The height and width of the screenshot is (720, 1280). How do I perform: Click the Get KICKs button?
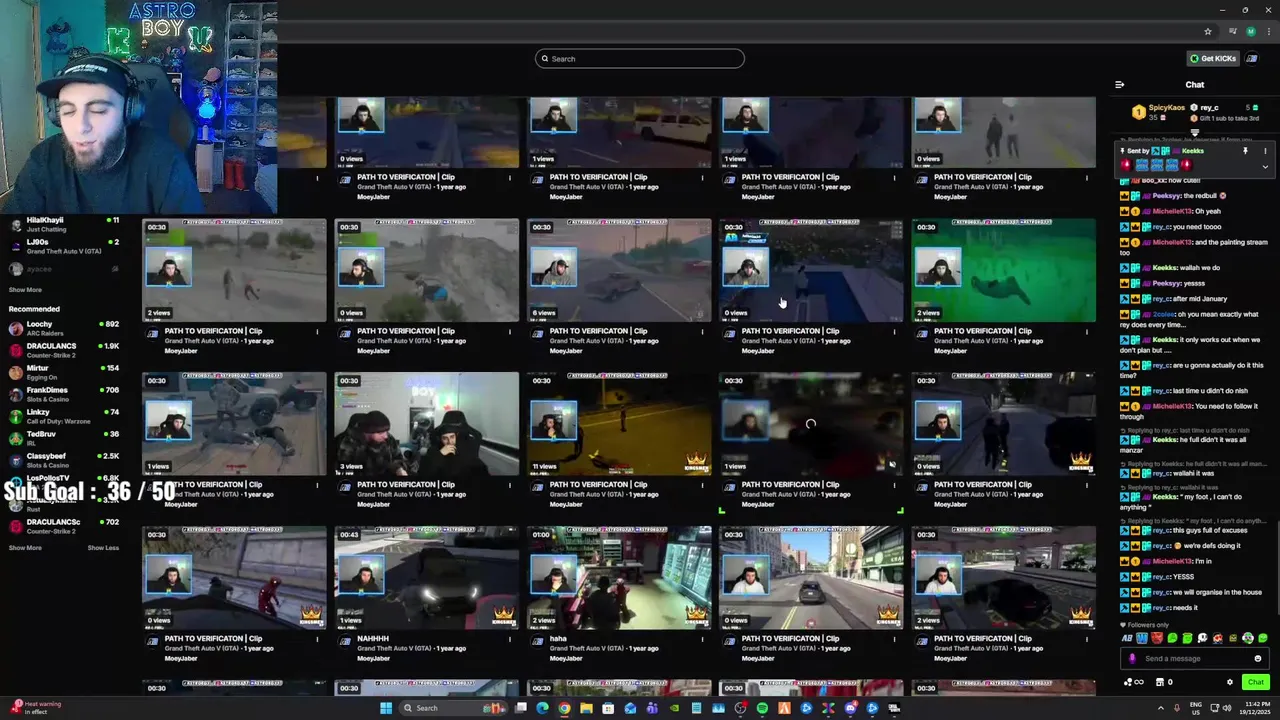(x=1212, y=58)
